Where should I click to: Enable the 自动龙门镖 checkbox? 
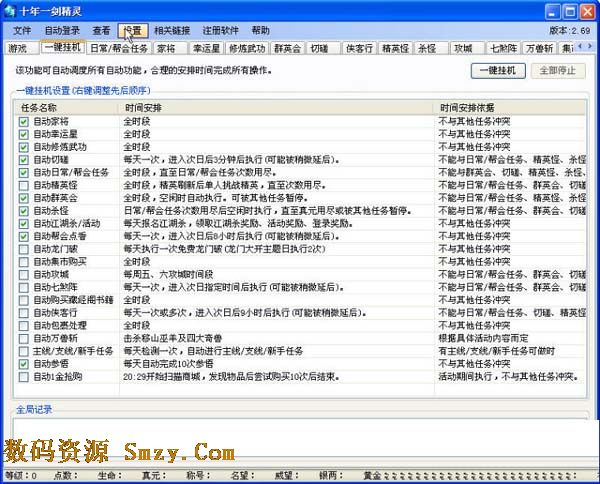click(x=24, y=249)
